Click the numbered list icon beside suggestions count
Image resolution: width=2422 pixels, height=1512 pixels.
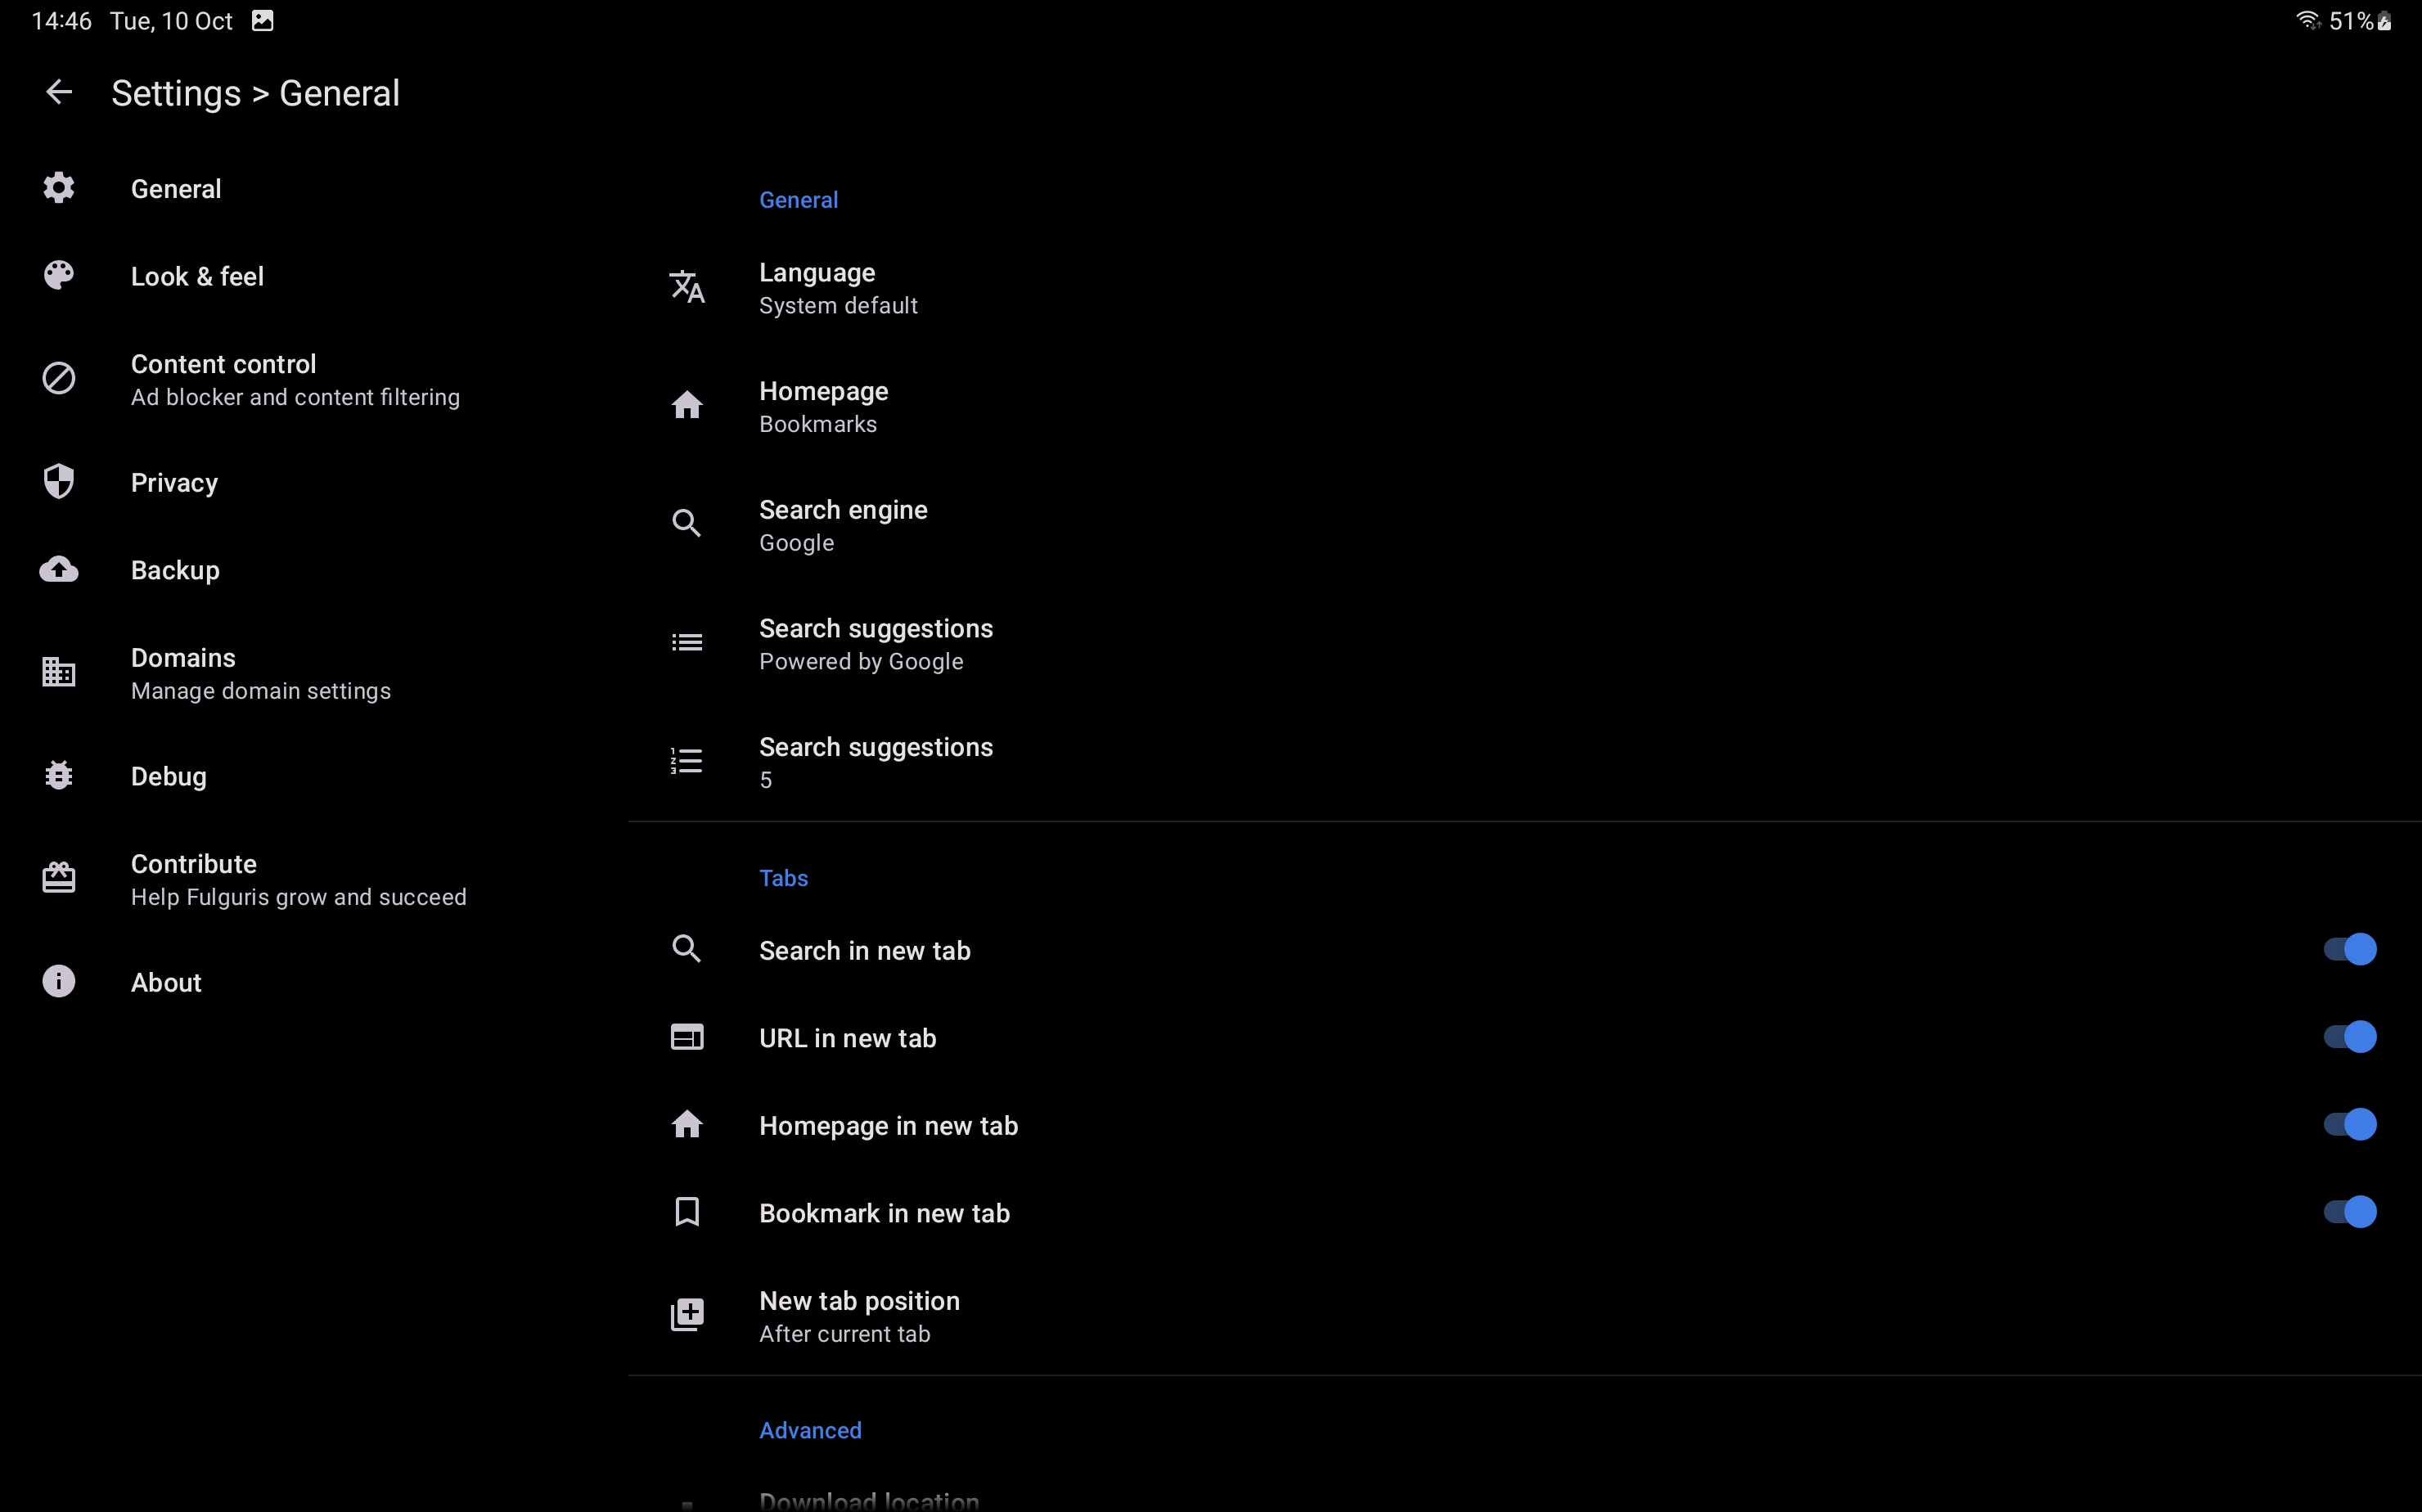687,761
